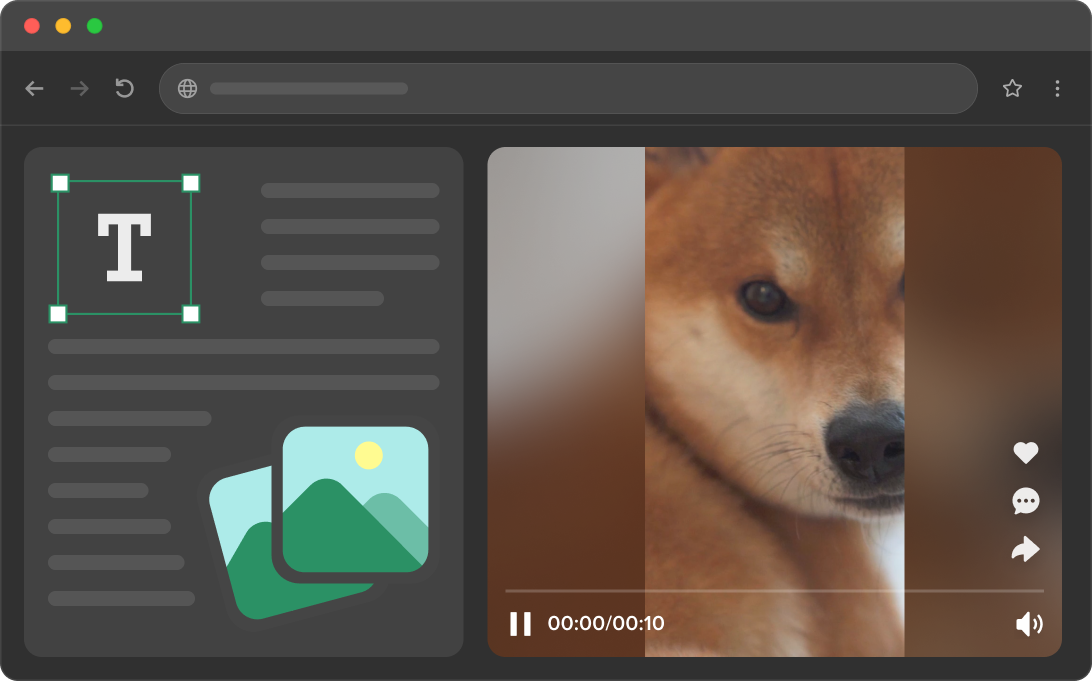This screenshot has width=1092, height=681.
Task: Click the address bar URL field
Action: (580, 88)
